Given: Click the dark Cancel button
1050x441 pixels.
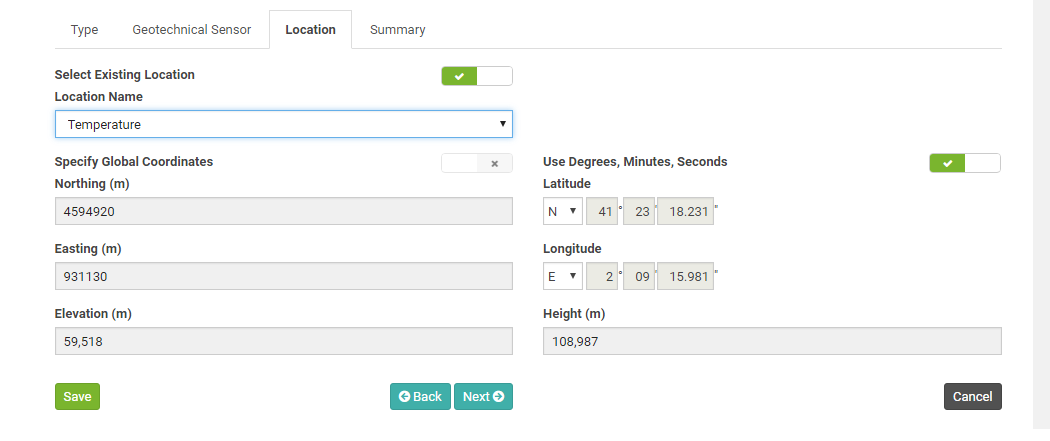Looking at the screenshot, I should pos(972,397).
